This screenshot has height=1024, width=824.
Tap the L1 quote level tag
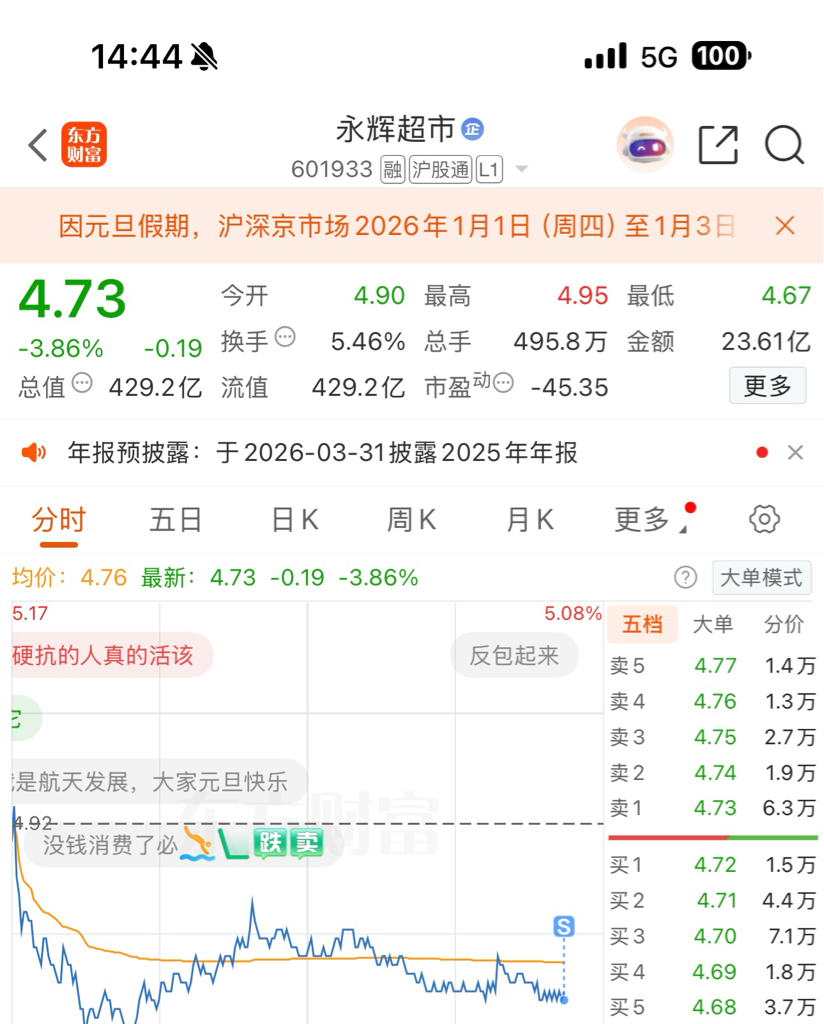pos(489,170)
